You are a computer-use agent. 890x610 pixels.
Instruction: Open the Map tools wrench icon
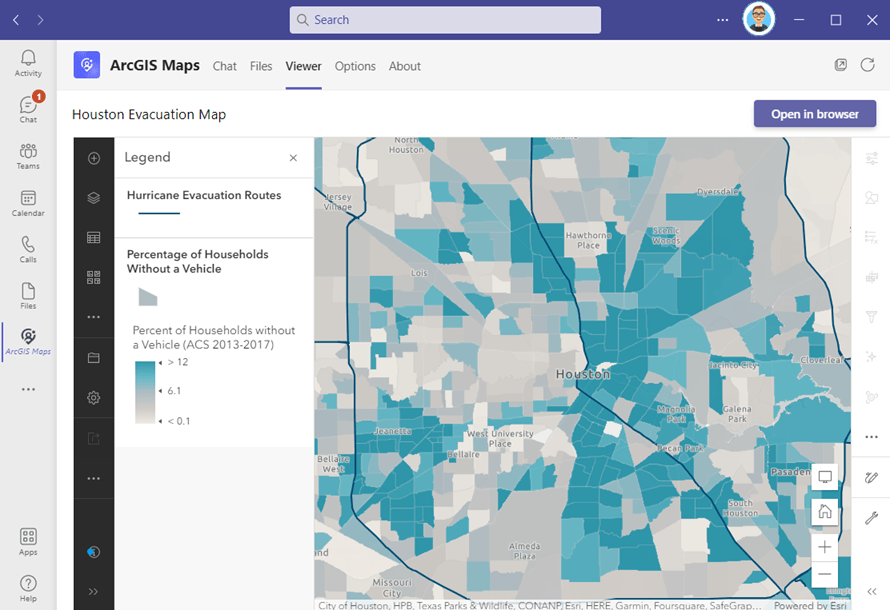[x=870, y=519]
